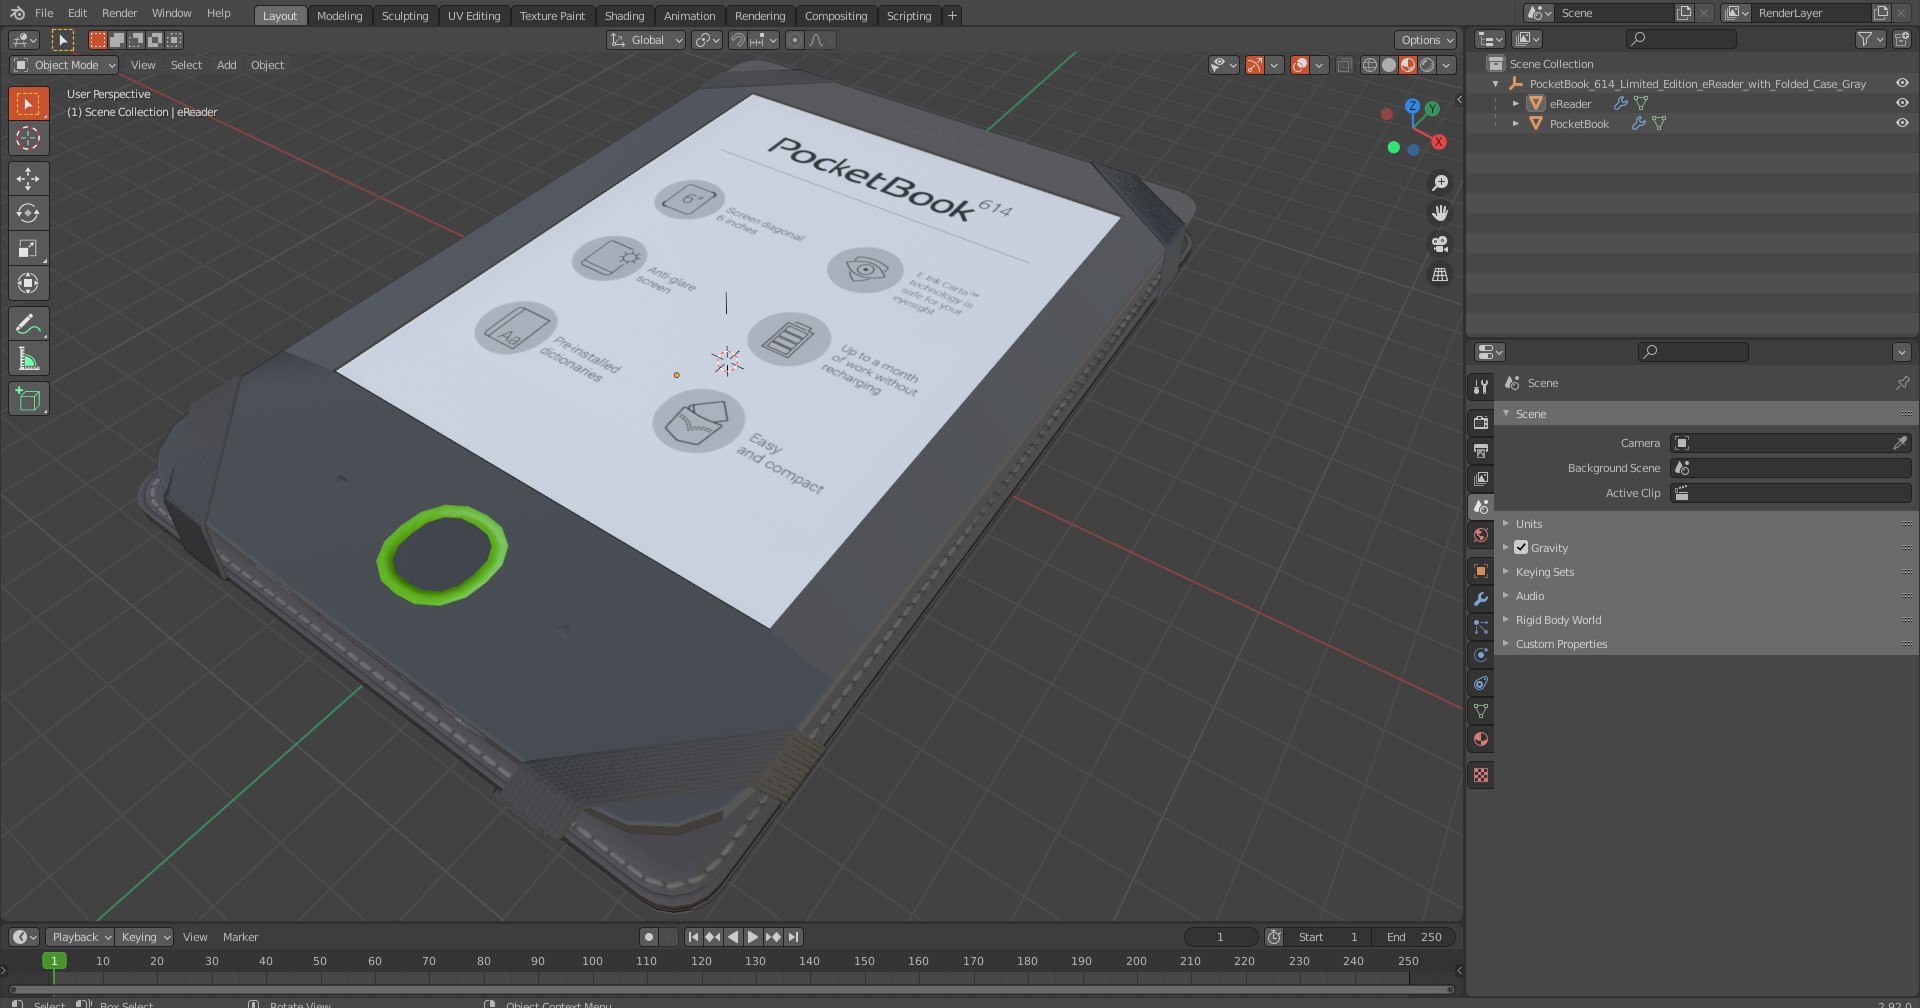This screenshot has width=1920, height=1008.
Task: Open the Global transform orientation dropdown
Action: tap(646, 40)
